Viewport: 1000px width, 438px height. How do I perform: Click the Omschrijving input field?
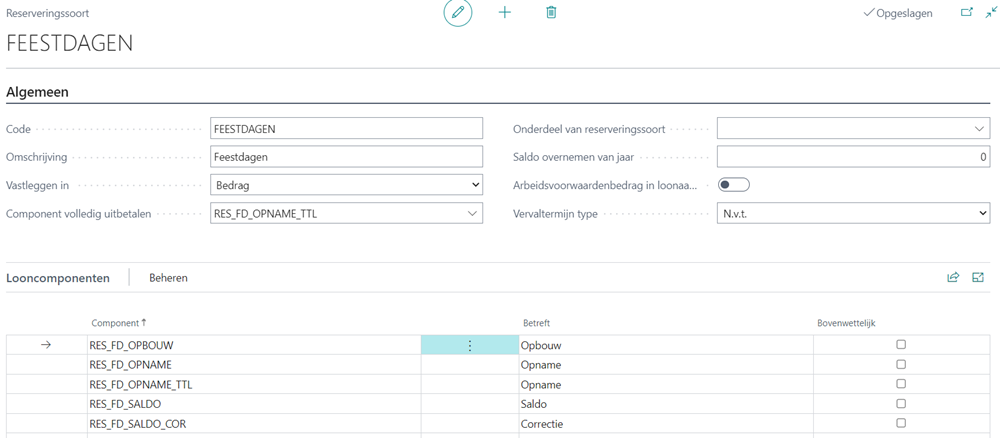[346, 157]
